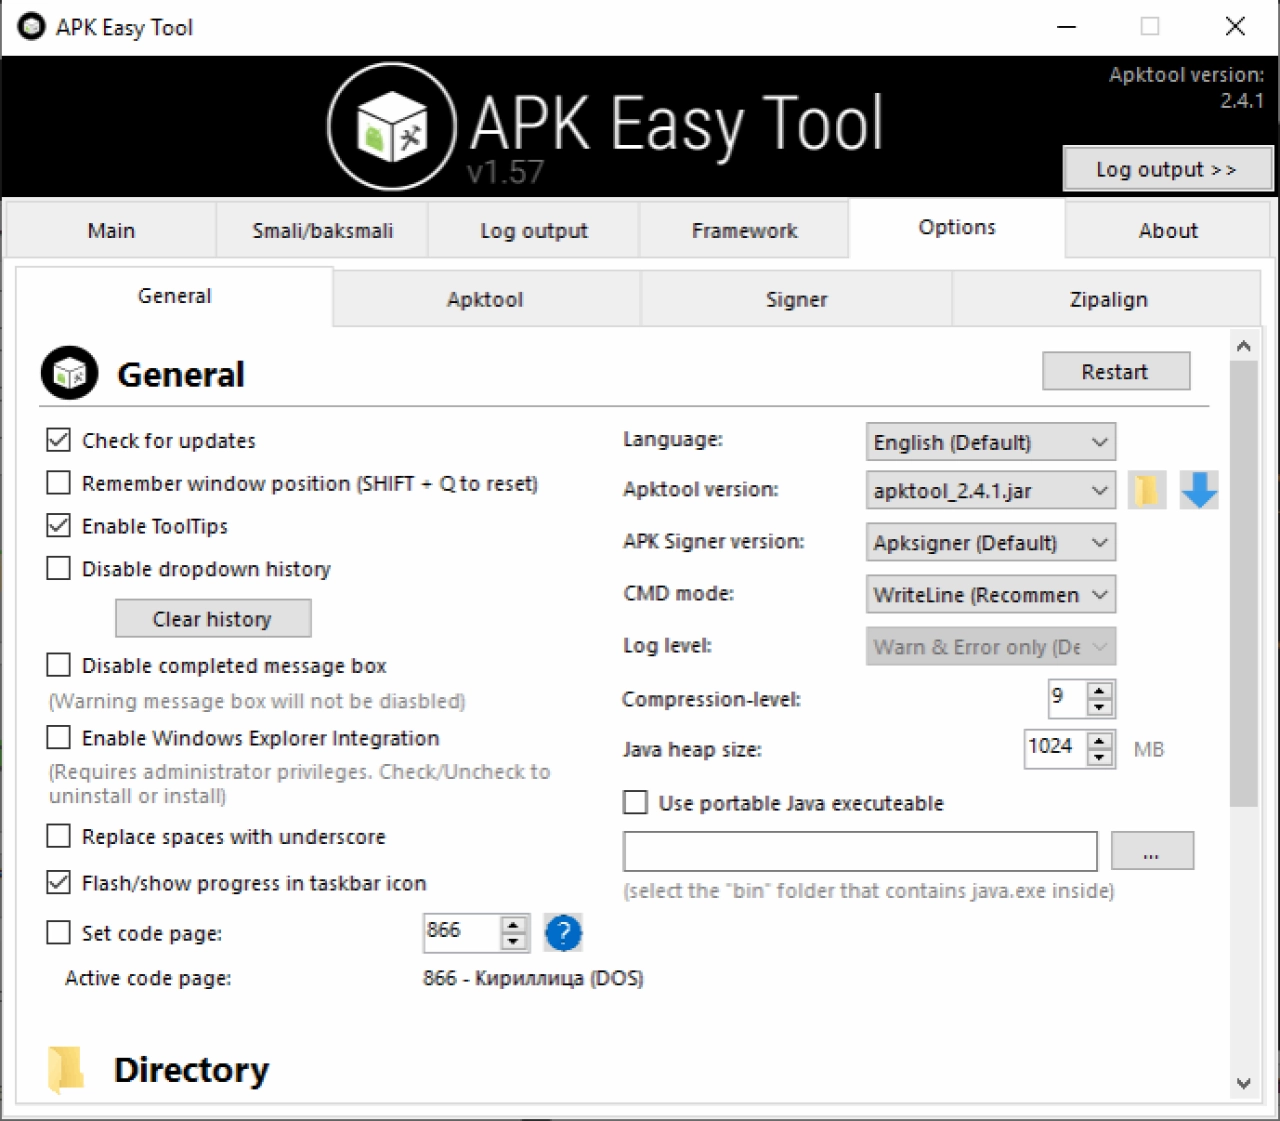Viewport: 1280px width, 1121px height.
Task: Click the Java heap size field
Action: coord(1056,748)
